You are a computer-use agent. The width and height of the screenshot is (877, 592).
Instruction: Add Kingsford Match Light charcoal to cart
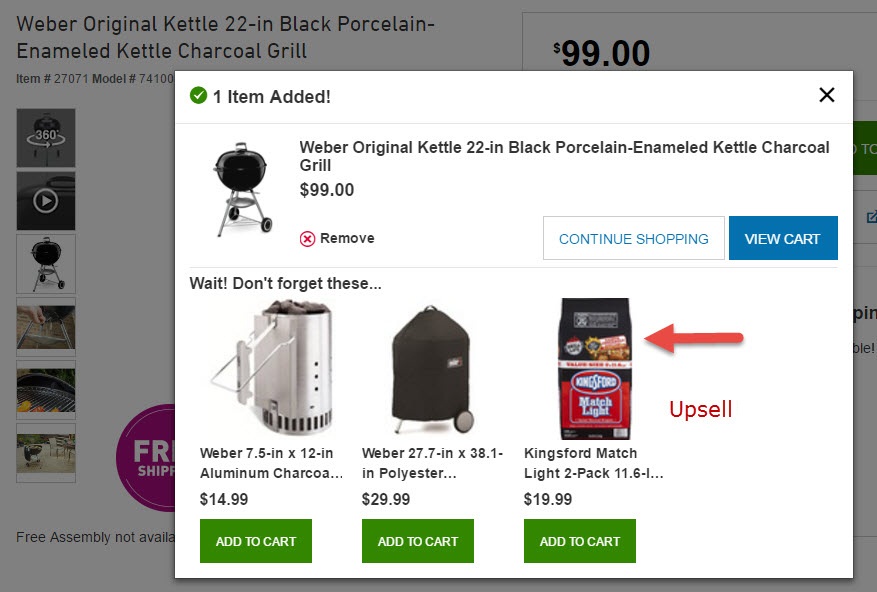coord(579,541)
